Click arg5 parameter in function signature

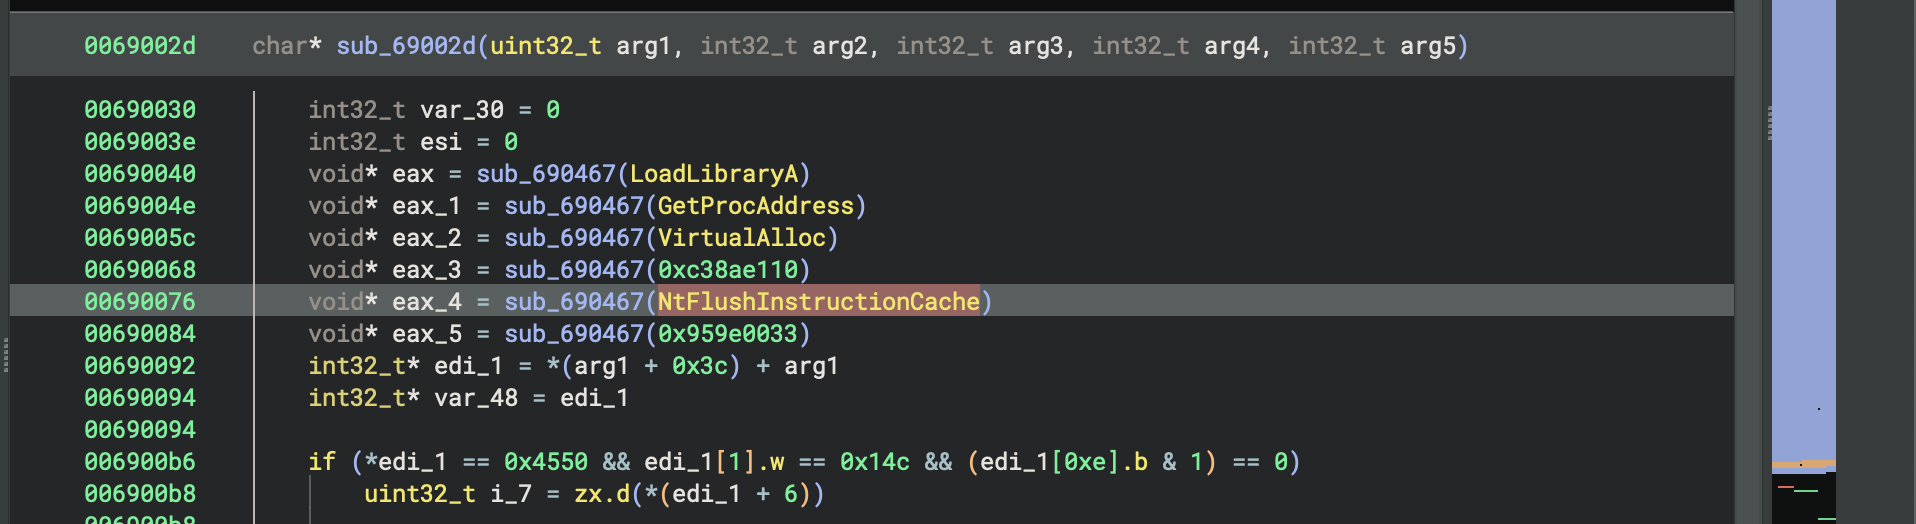tap(1427, 46)
